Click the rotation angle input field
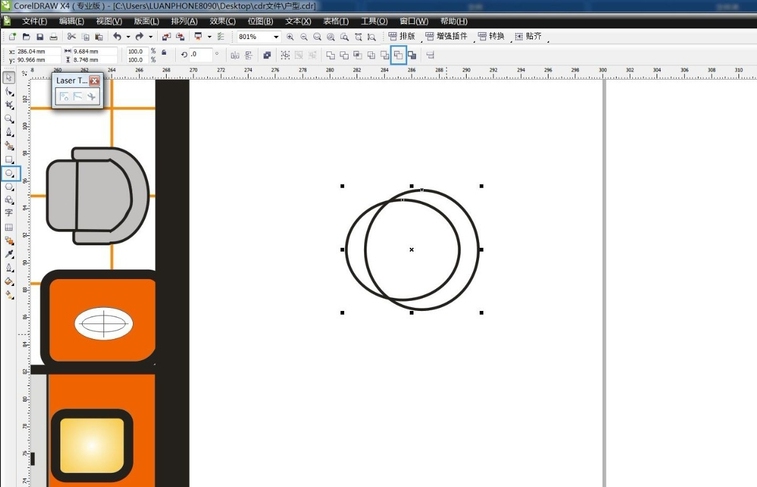The width and height of the screenshot is (757, 487). (x=200, y=55)
